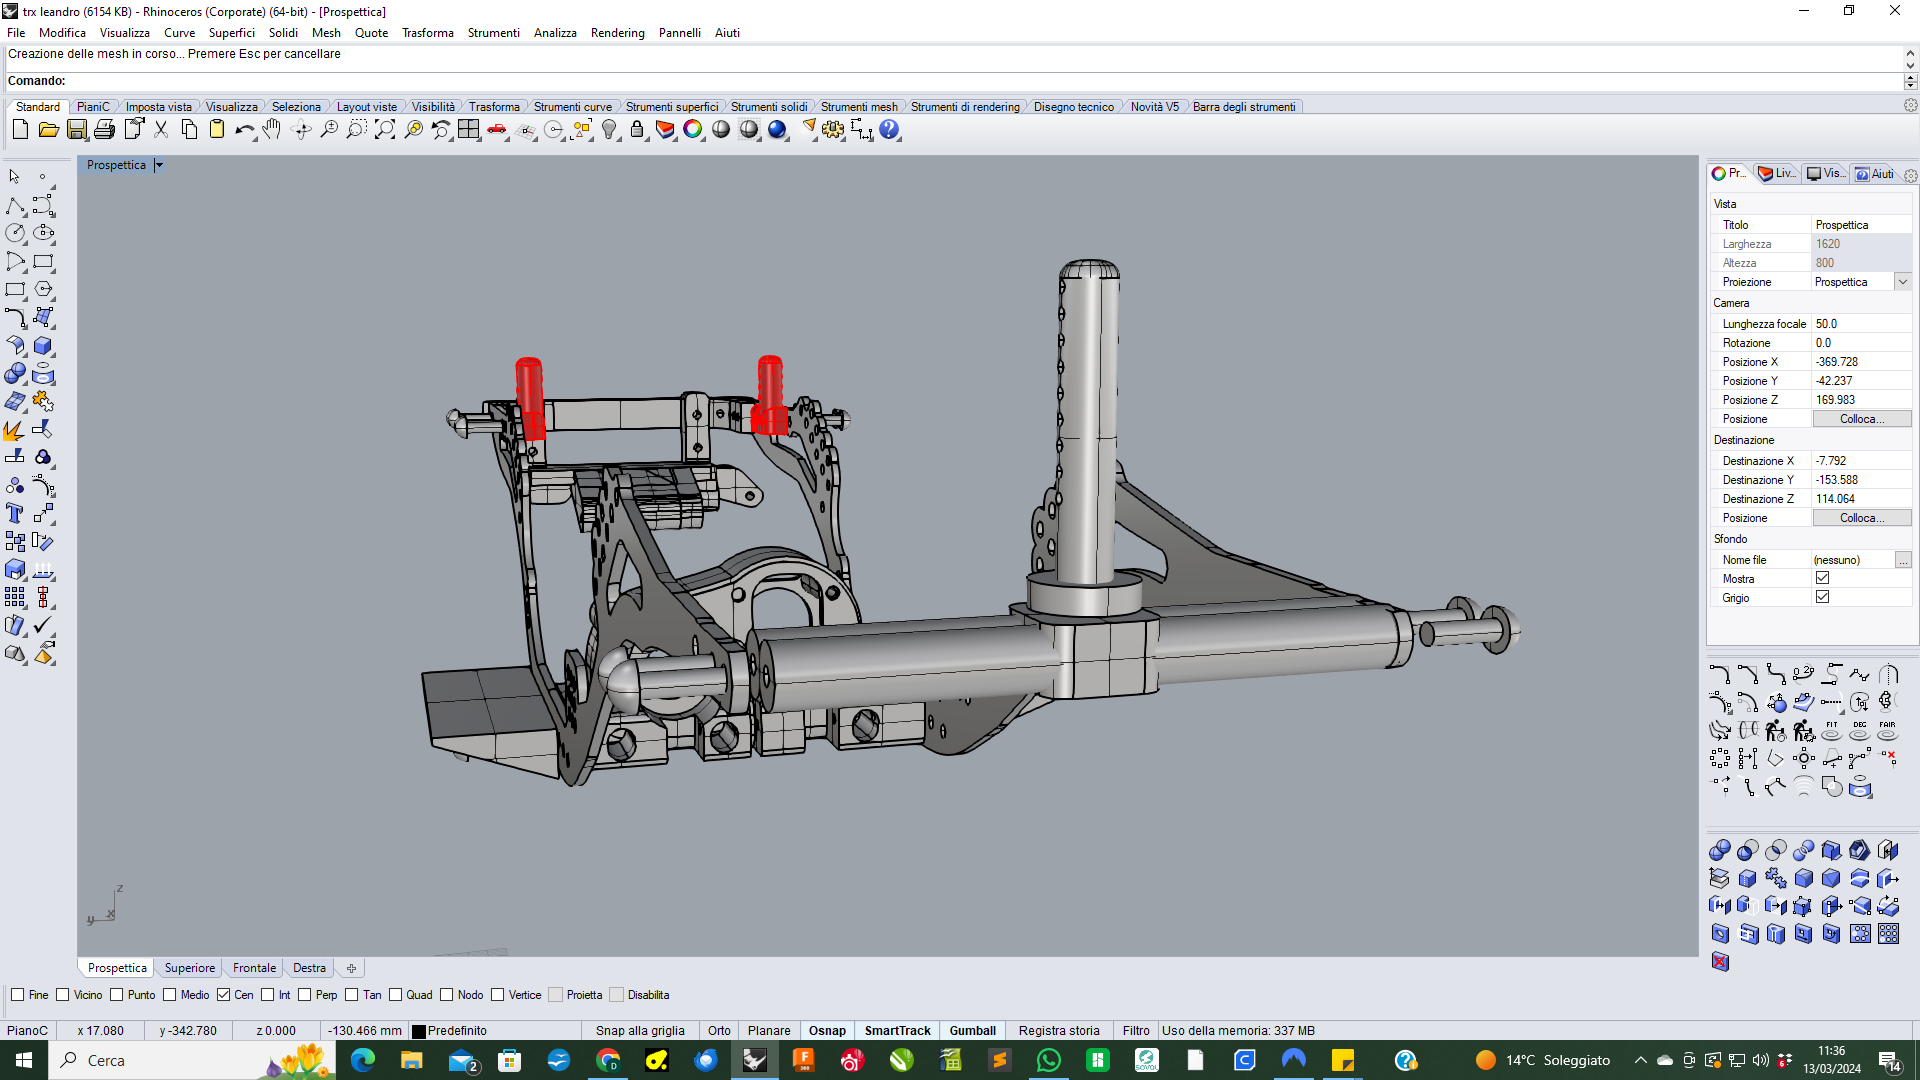Open the Proiezione dropdown
Image resolution: width=1920 pixels, height=1080 pixels.
1903,282
